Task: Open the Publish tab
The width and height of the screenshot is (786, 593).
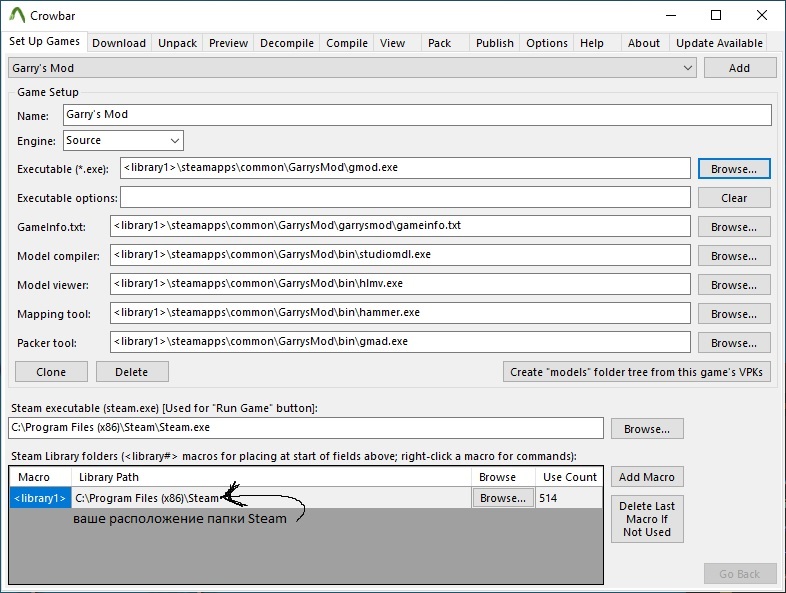Action: (495, 43)
